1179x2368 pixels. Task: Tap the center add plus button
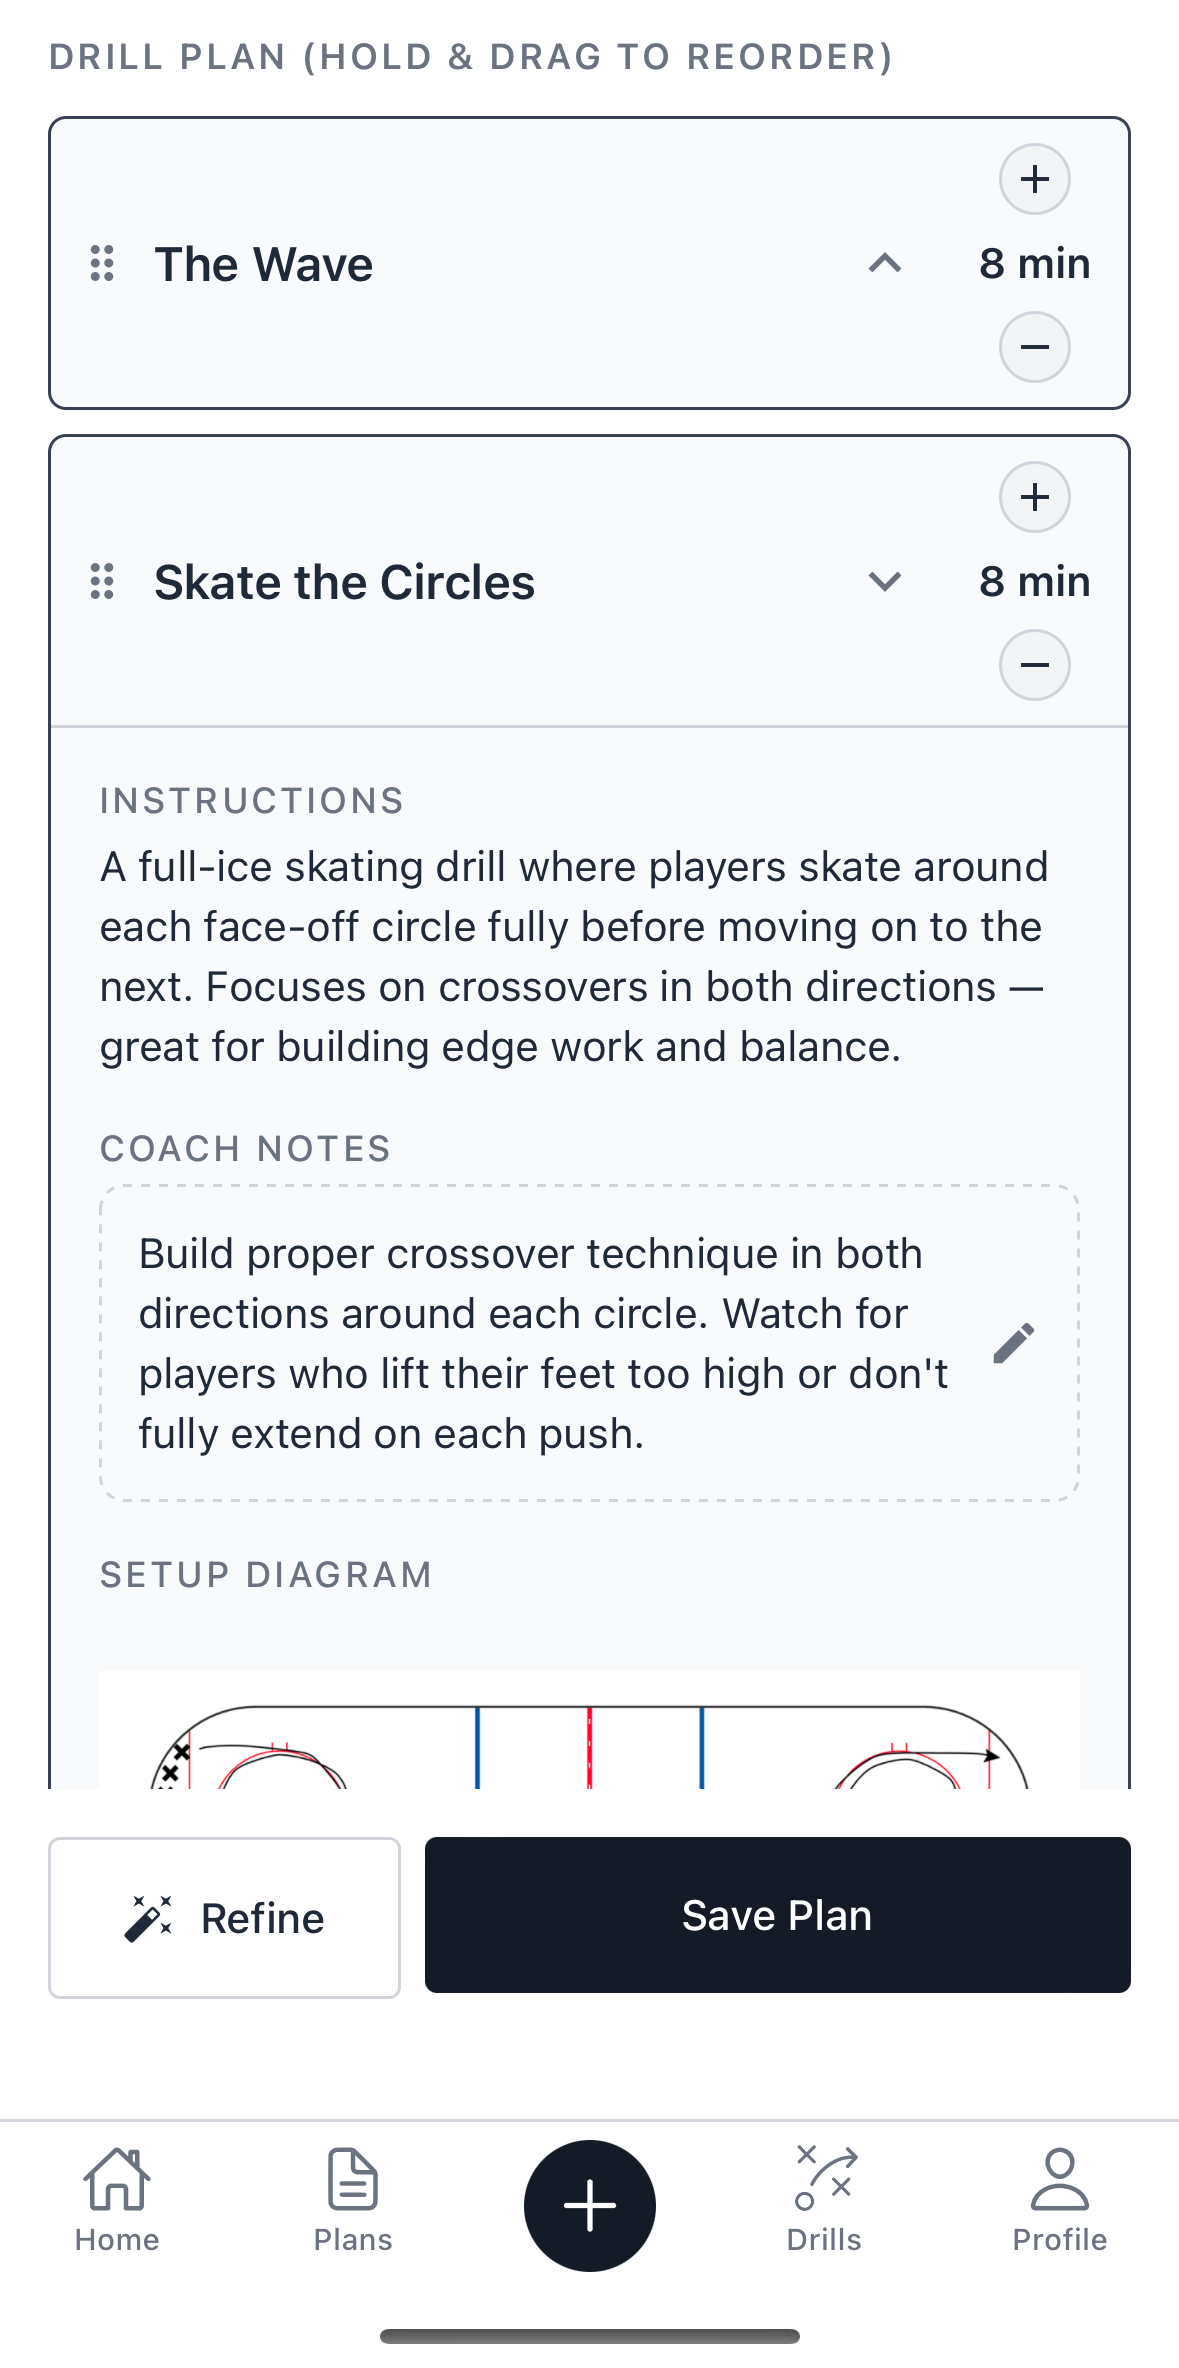pyautogui.click(x=590, y=2205)
